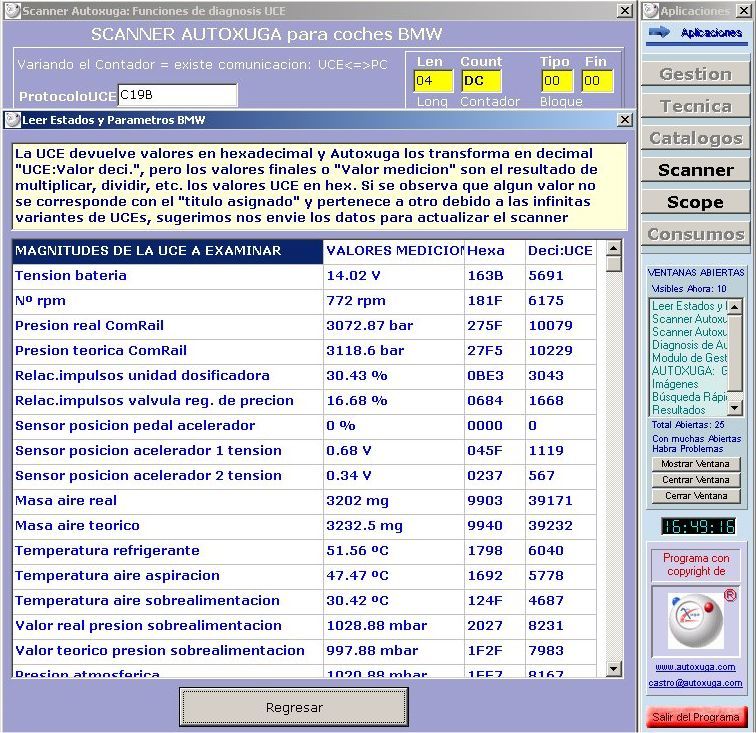Select 'Resultados' in open windows list
The height and width of the screenshot is (733, 756).
coord(688,410)
